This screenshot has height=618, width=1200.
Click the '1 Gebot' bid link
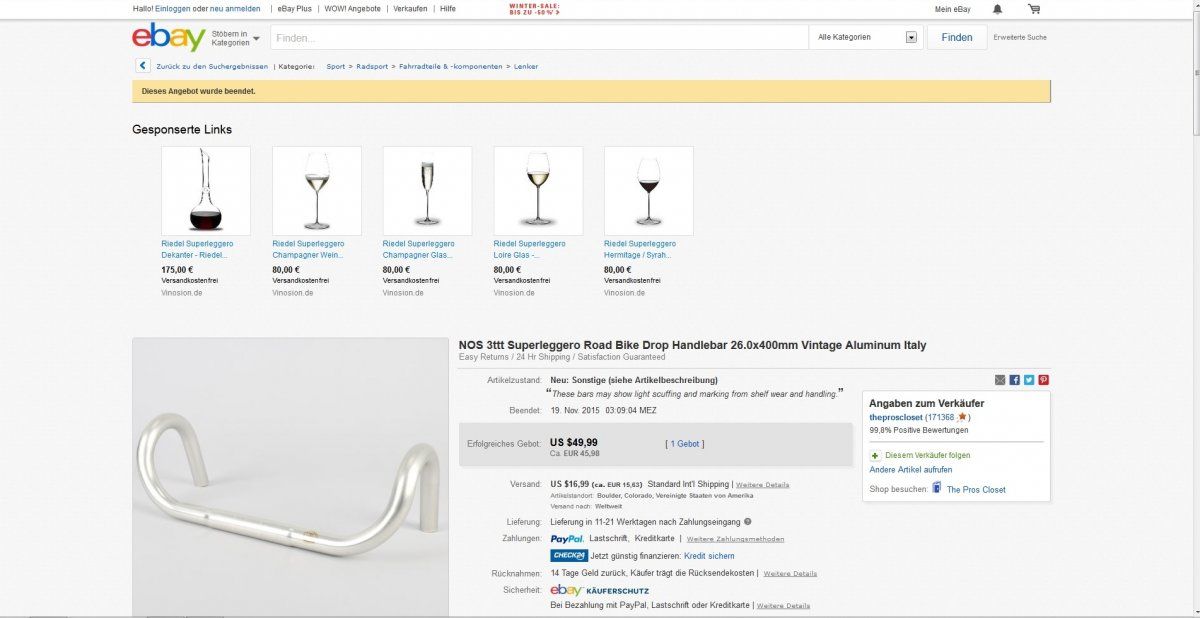(x=684, y=443)
